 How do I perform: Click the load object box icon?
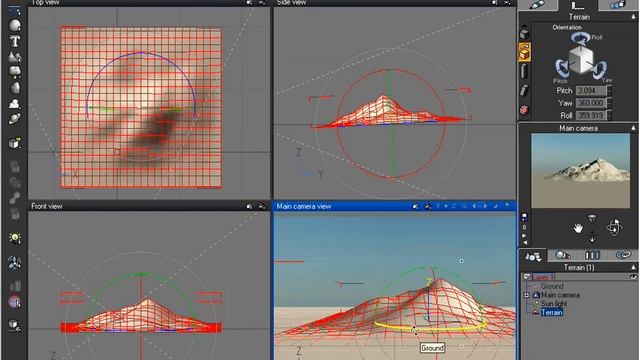(15, 143)
